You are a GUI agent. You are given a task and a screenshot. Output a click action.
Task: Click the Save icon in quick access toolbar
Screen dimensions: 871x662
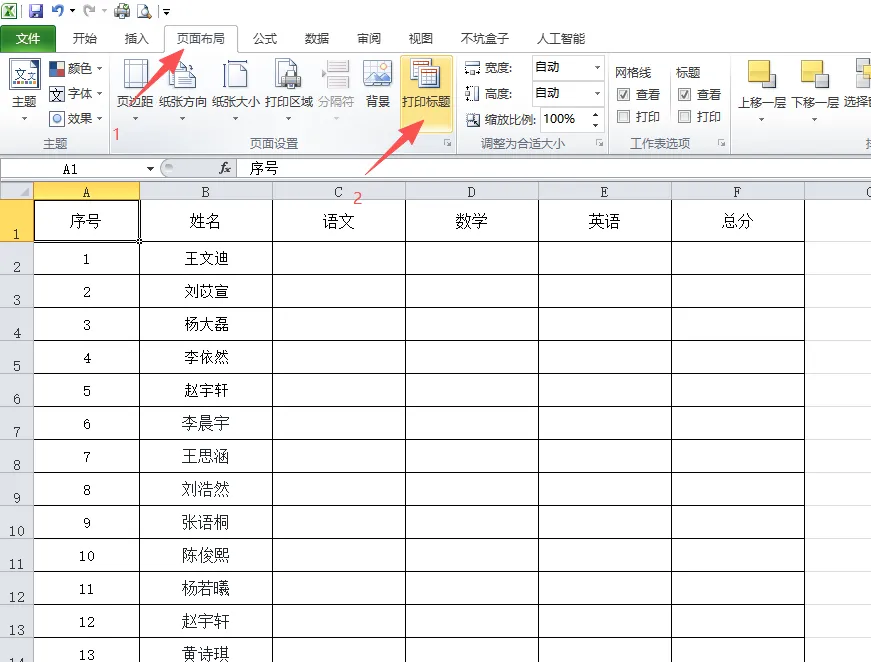36,11
